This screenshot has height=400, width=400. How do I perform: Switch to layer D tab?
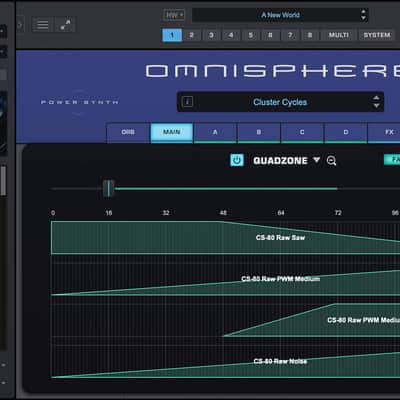(346, 132)
